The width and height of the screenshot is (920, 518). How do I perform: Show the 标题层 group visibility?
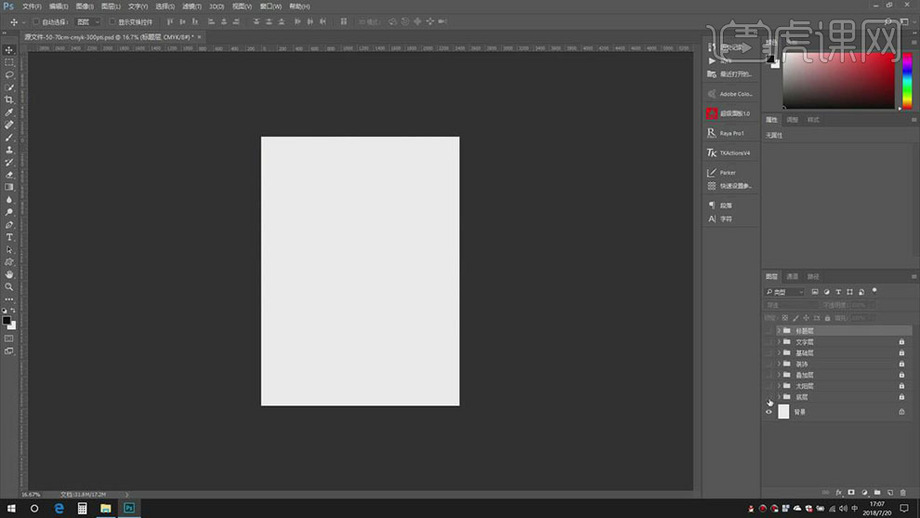(x=769, y=331)
